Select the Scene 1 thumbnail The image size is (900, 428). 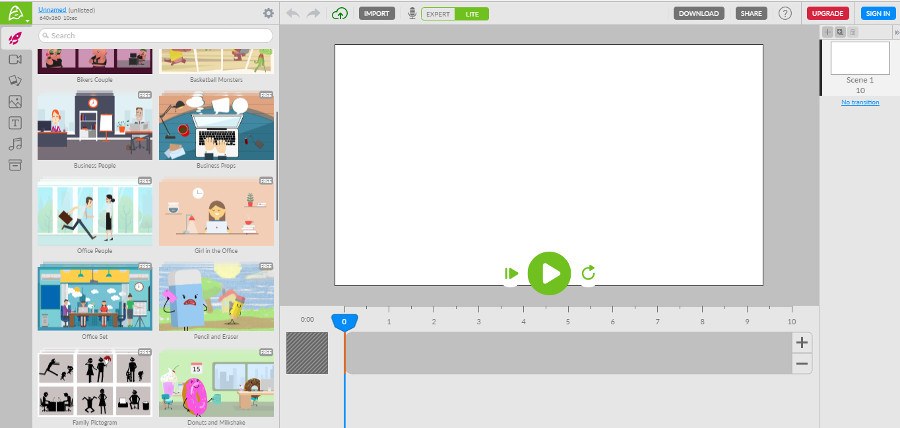[860, 58]
